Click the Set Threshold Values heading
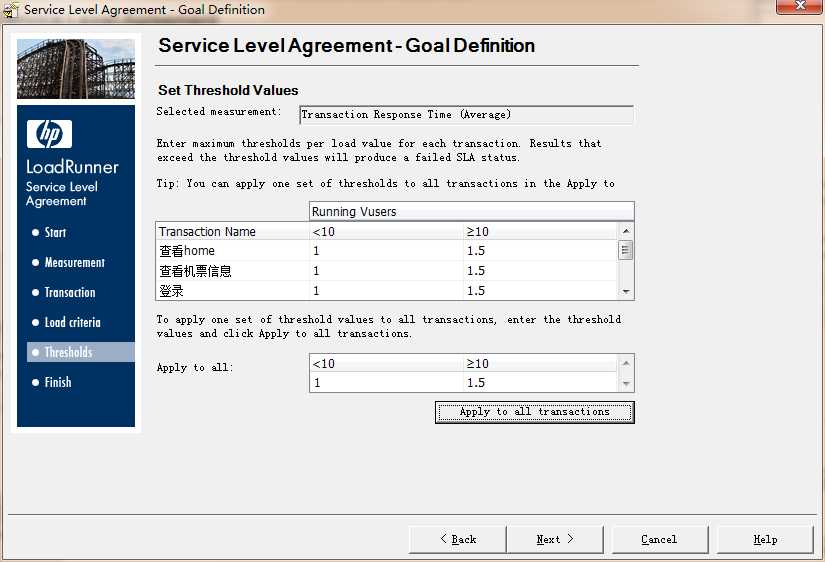This screenshot has width=825, height=562. (x=228, y=90)
